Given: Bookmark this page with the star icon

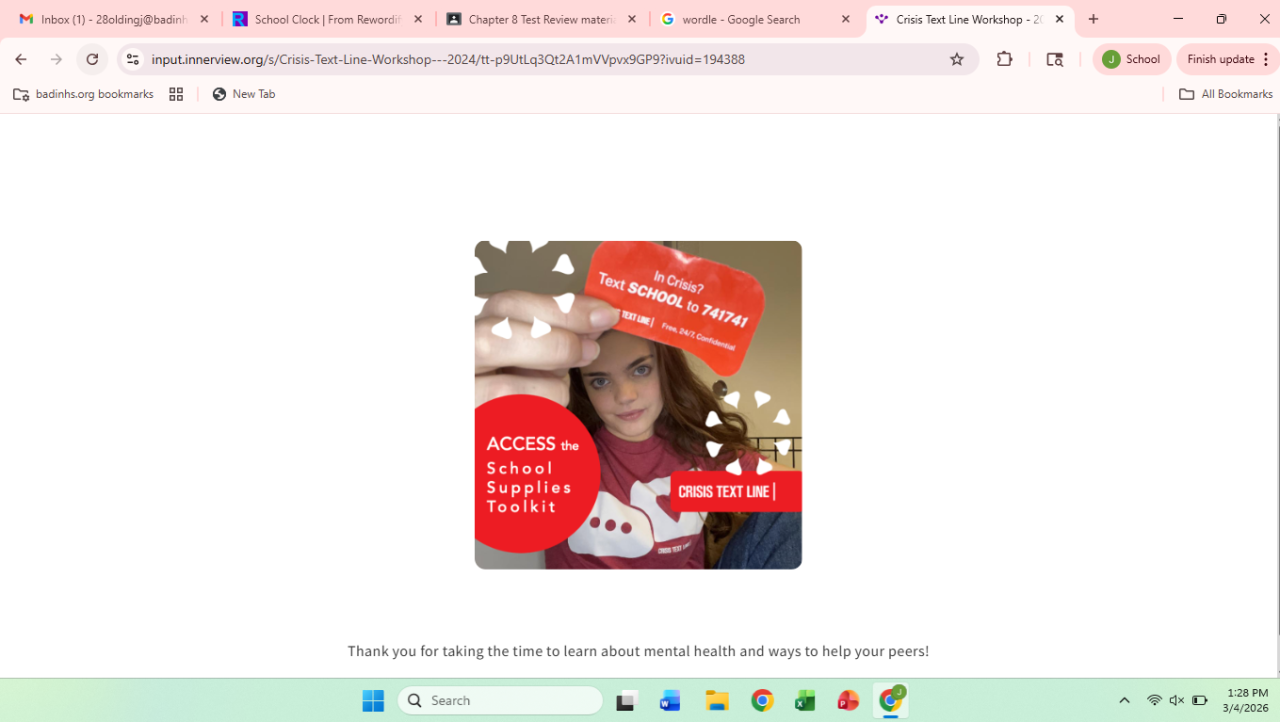Looking at the screenshot, I should pyautogui.click(x=957, y=59).
